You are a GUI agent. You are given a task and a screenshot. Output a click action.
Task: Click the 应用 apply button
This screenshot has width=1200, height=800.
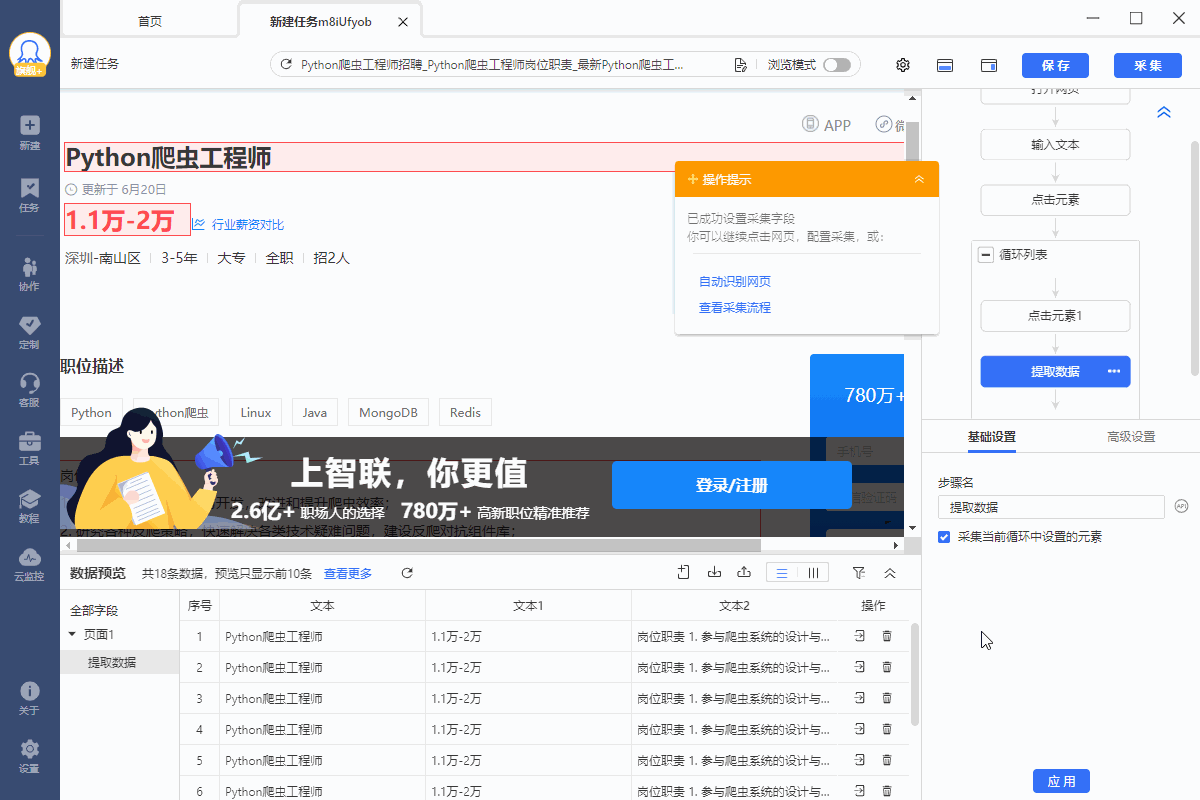pyautogui.click(x=1061, y=781)
